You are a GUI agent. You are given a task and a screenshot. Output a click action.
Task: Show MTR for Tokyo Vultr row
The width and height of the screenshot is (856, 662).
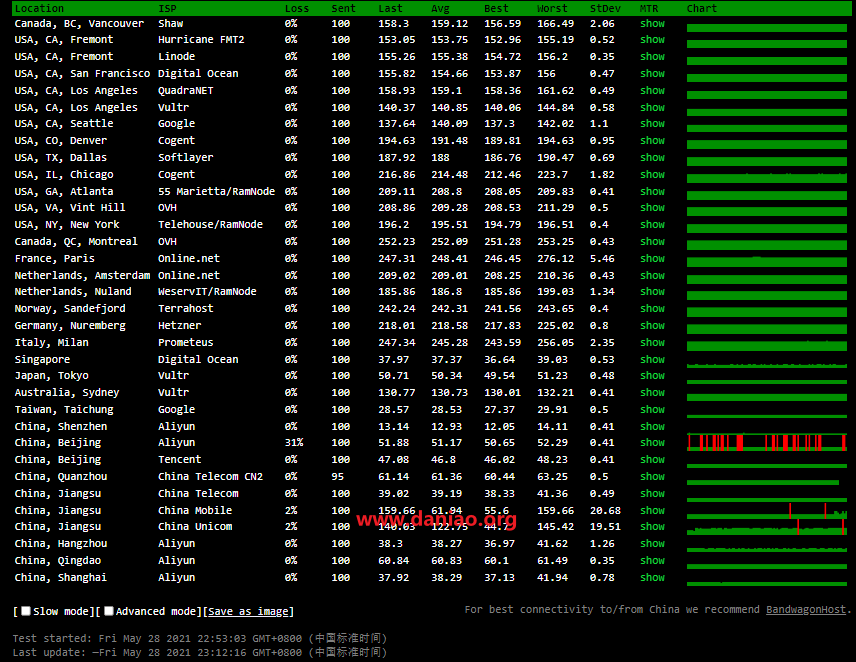click(x=652, y=375)
